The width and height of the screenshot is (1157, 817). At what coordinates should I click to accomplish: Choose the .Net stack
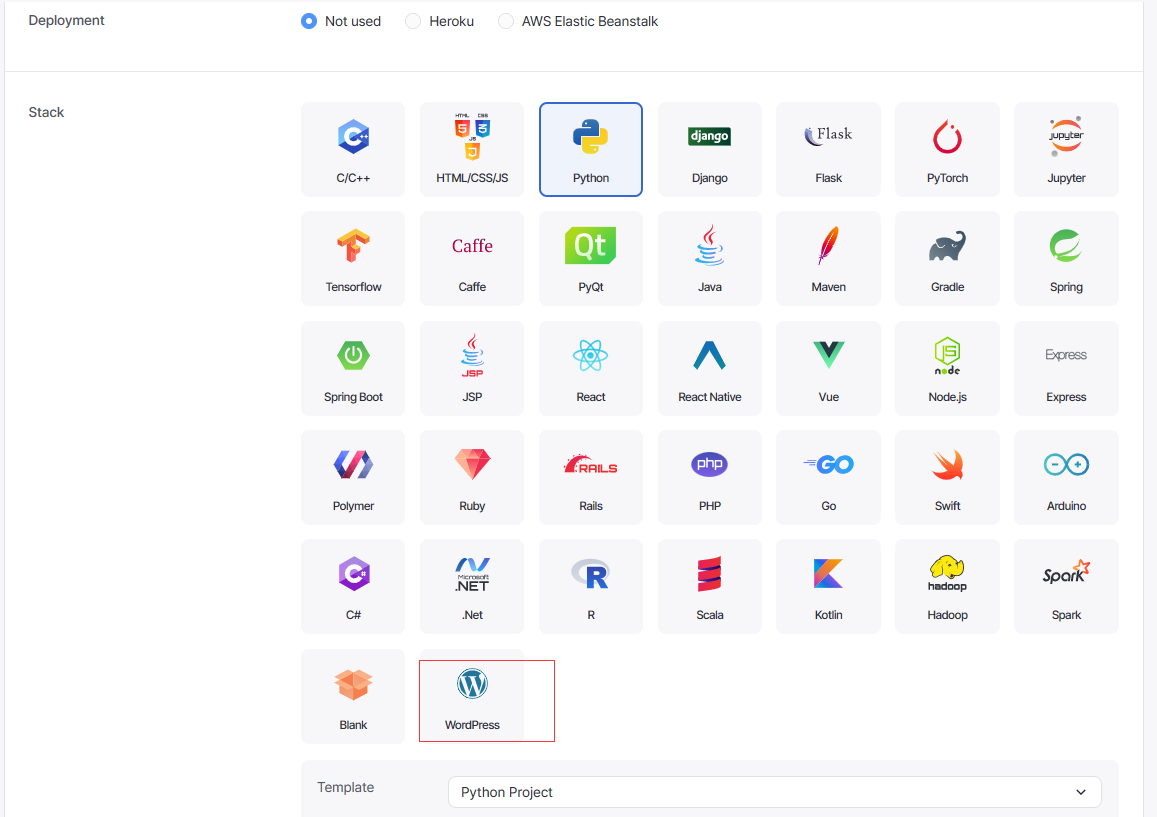pyautogui.click(x=472, y=587)
